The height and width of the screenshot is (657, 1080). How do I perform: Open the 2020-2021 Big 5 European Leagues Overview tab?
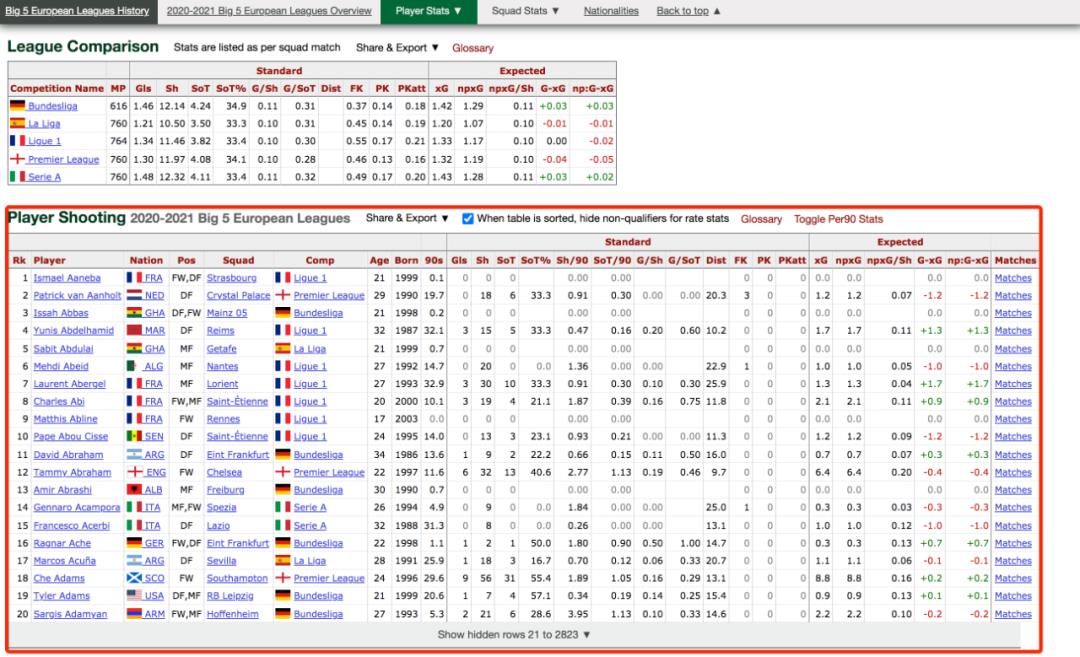pyautogui.click(x=269, y=11)
